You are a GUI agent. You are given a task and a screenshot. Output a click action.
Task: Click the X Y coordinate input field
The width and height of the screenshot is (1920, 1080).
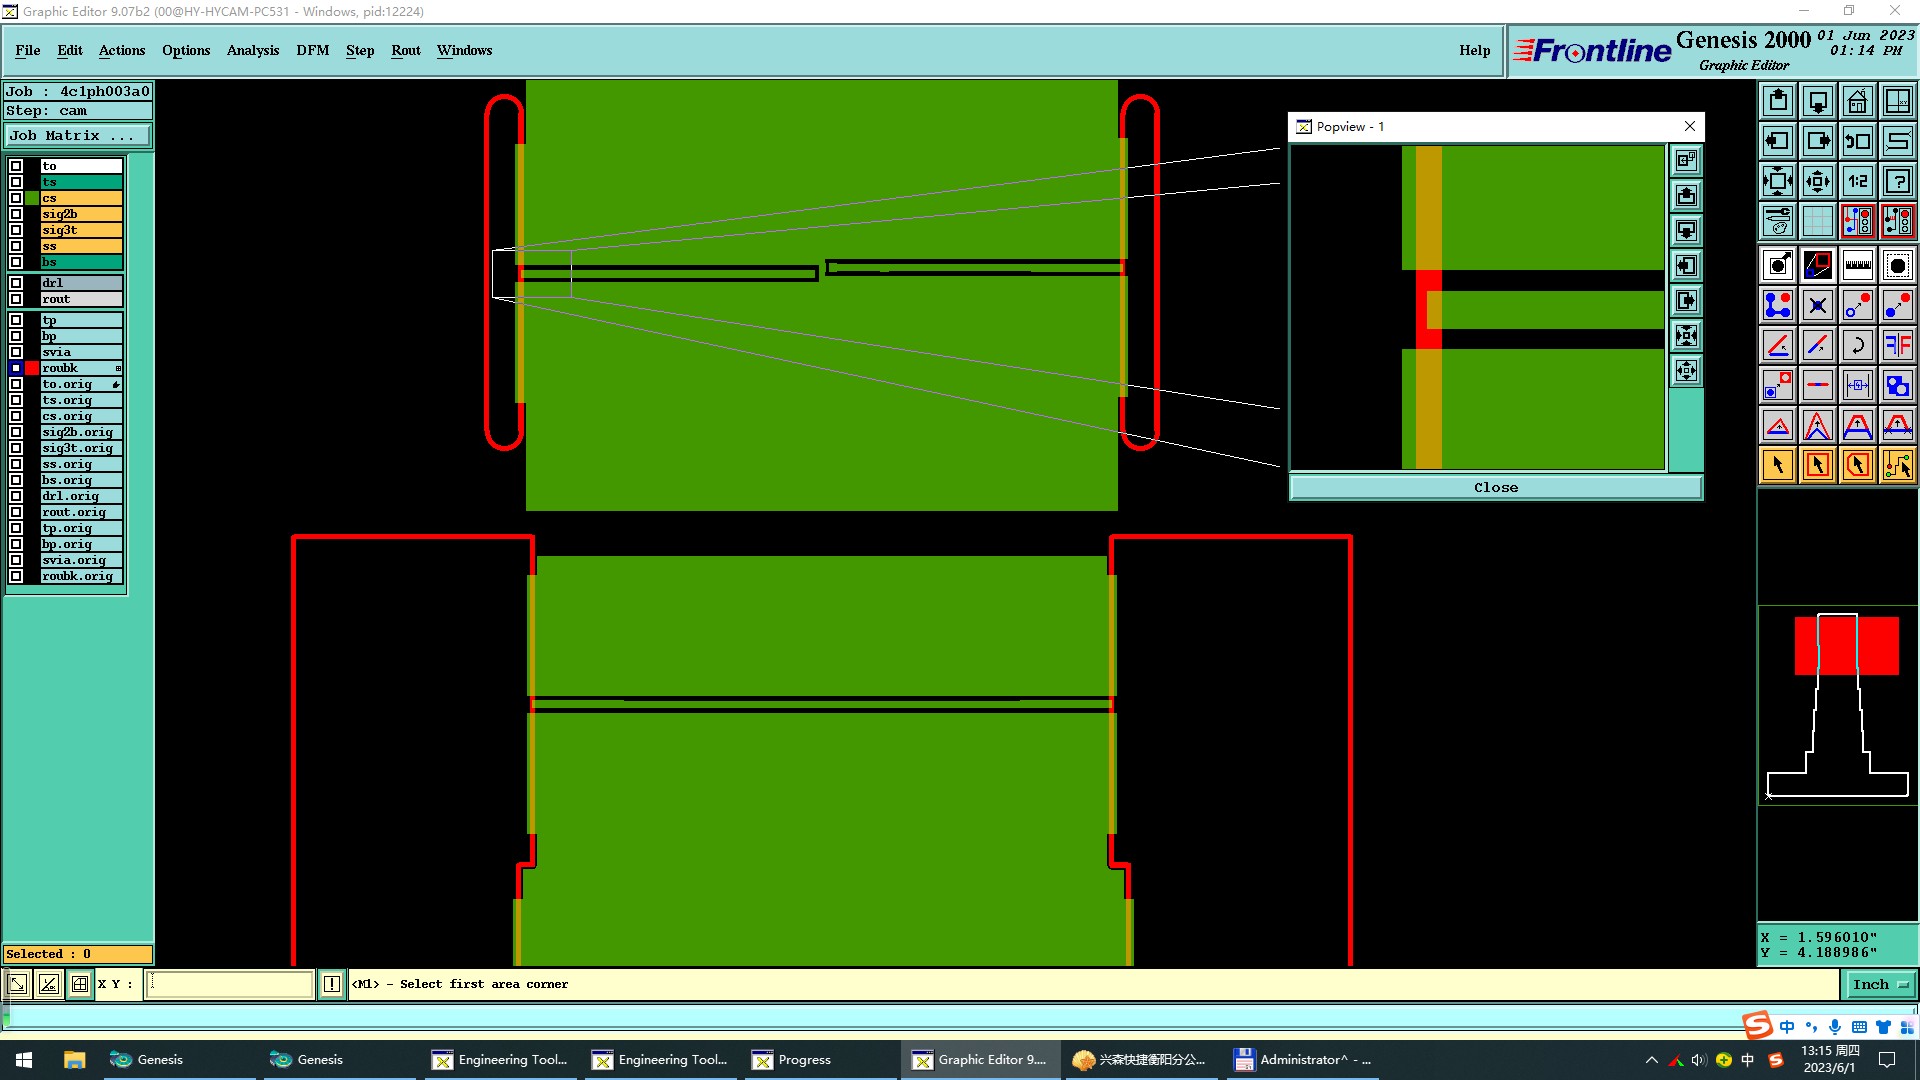(x=230, y=984)
